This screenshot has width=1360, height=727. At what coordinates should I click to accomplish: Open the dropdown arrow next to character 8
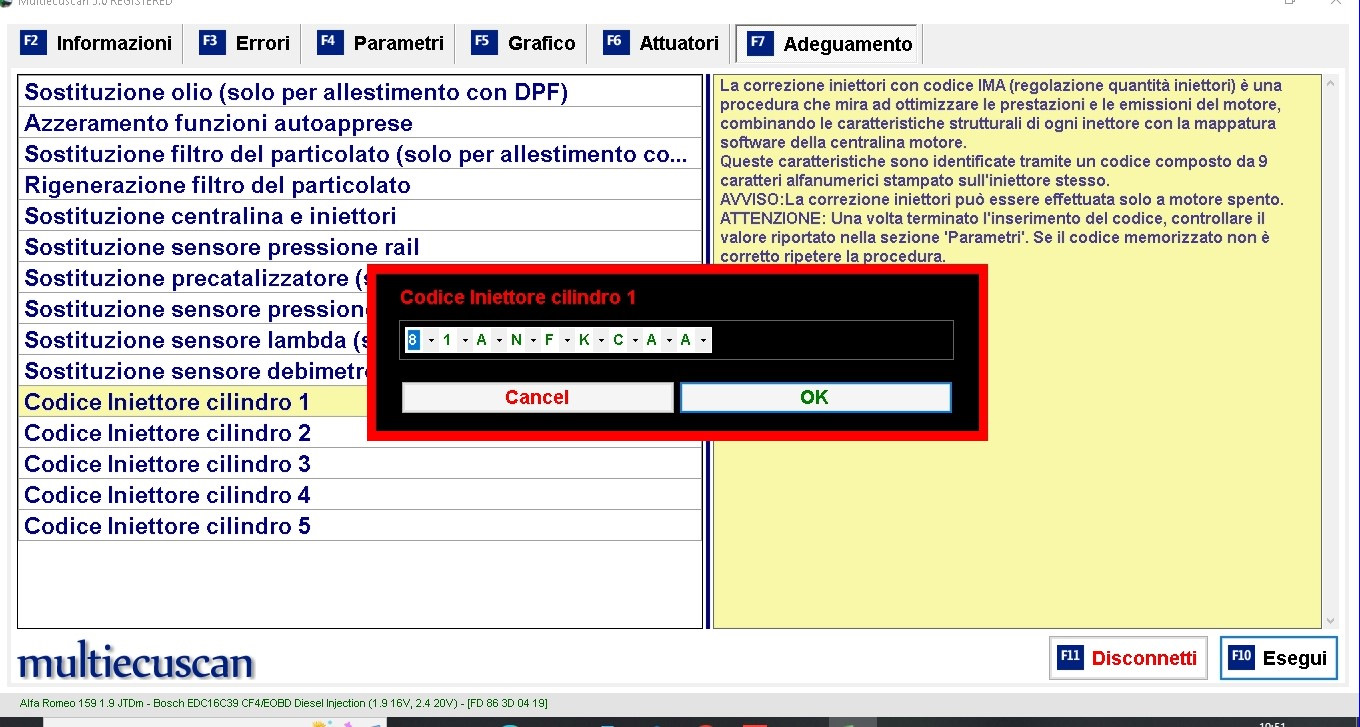click(x=430, y=341)
